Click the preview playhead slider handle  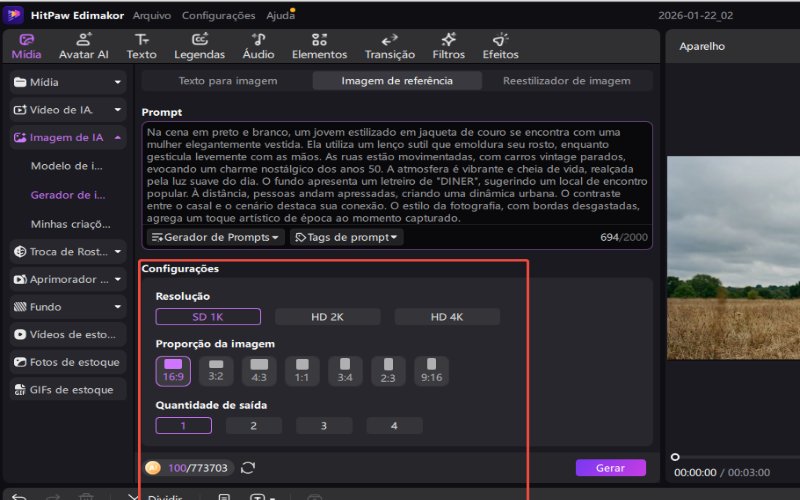coord(675,457)
